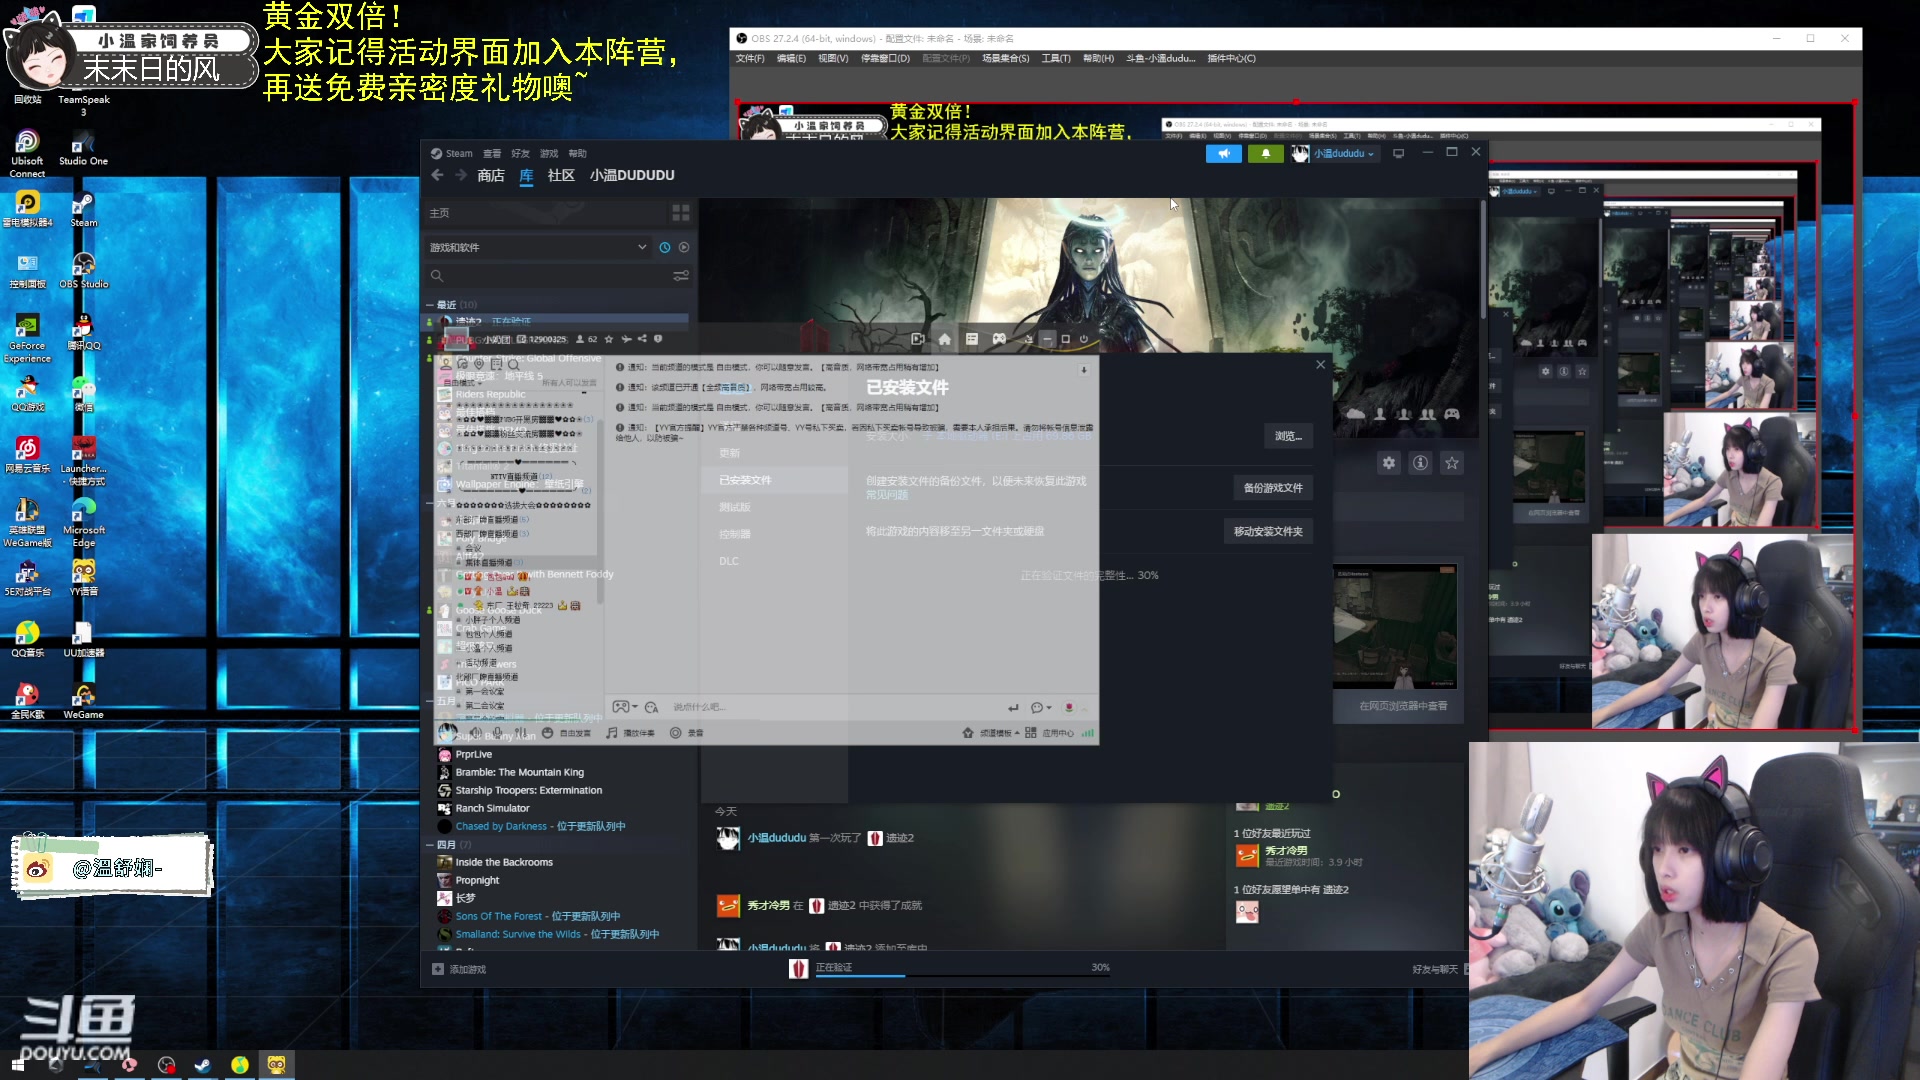Open game settings gear icon
The height and width of the screenshot is (1080, 1920).
[1388, 463]
